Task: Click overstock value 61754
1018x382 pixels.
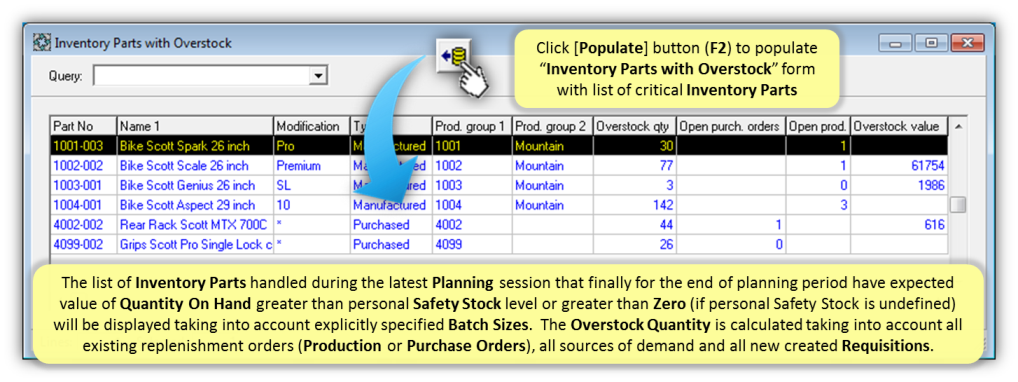Action: [x=927, y=166]
